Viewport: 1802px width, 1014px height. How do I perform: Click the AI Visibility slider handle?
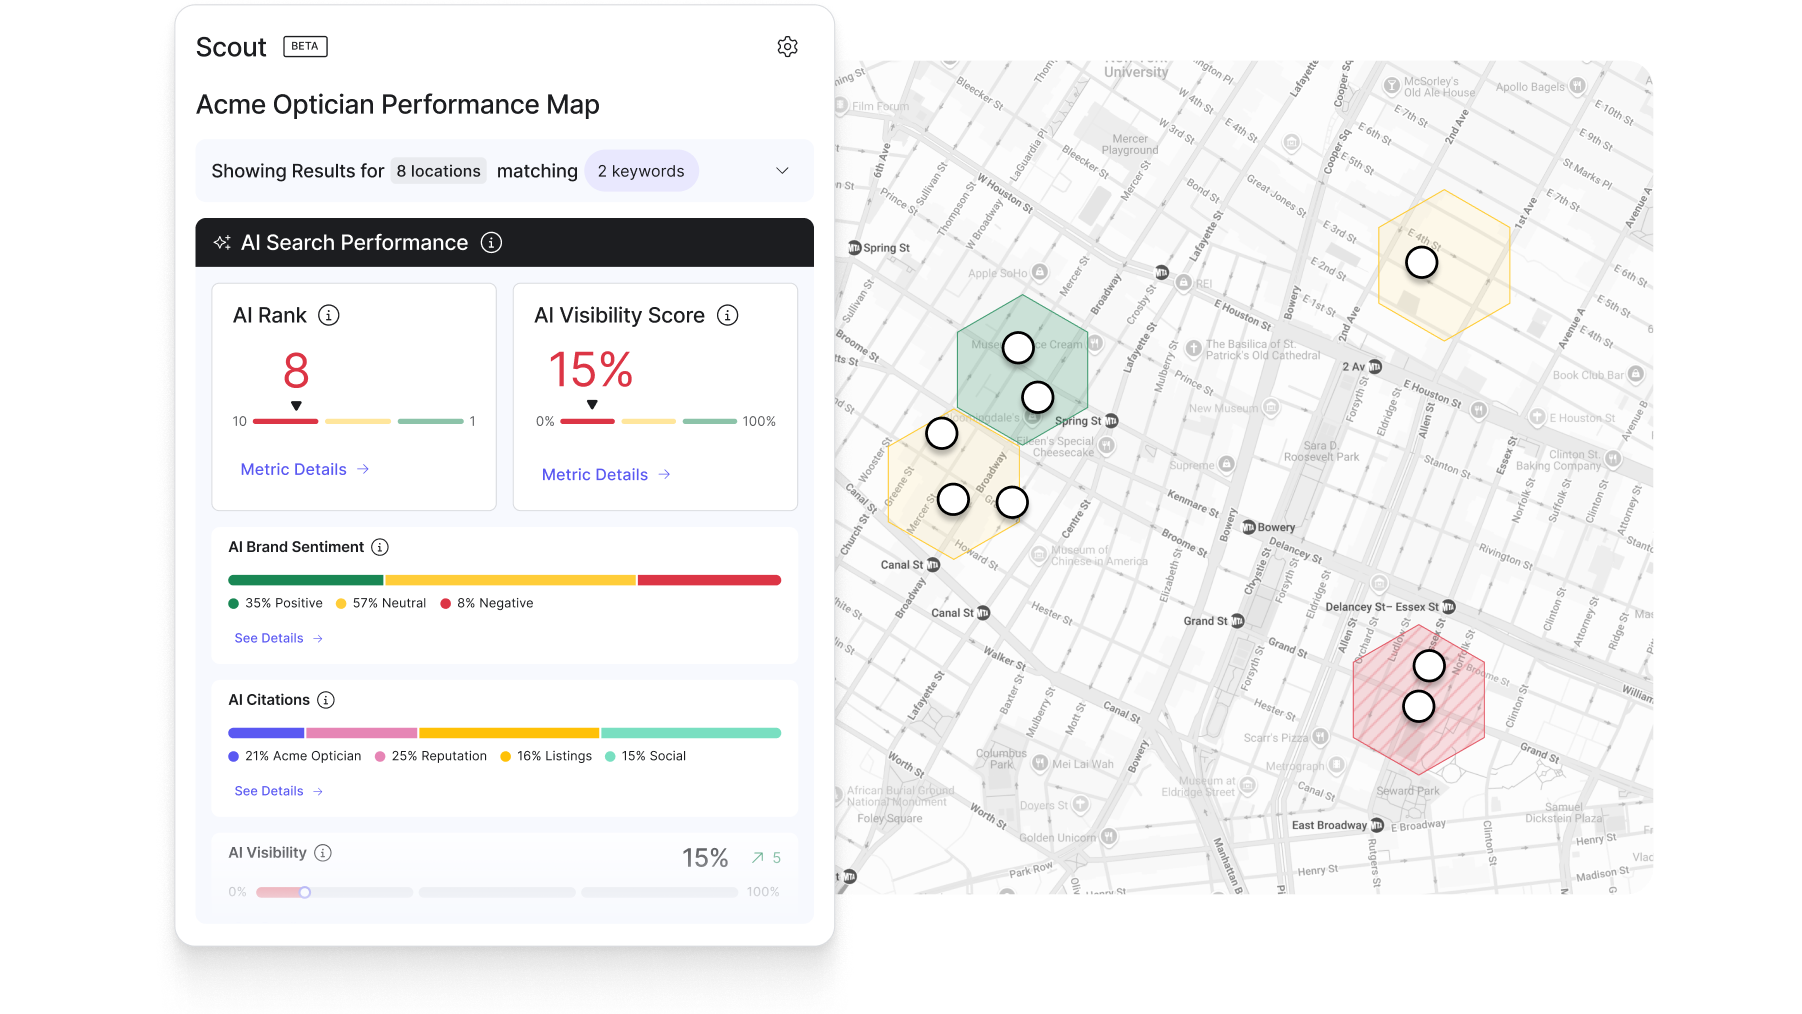(x=305, y=892)
